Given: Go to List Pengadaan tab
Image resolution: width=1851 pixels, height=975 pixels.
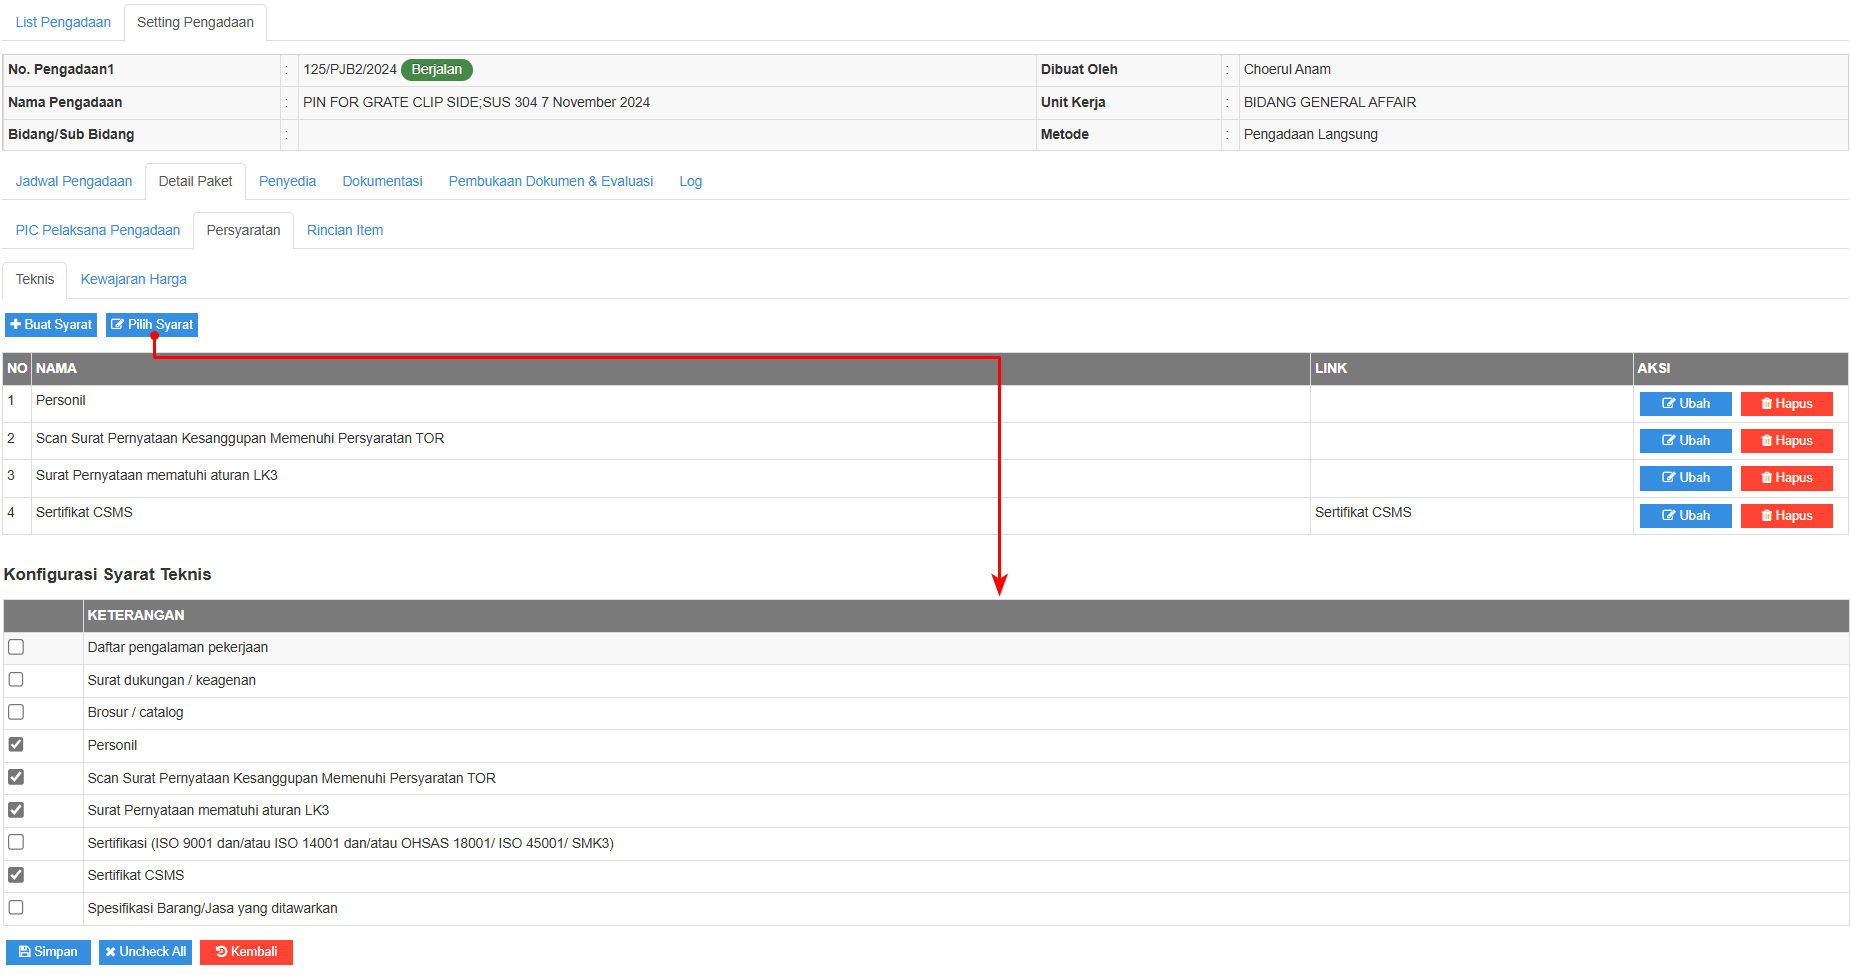Looking at the screenshot, I should pos(63,22).
